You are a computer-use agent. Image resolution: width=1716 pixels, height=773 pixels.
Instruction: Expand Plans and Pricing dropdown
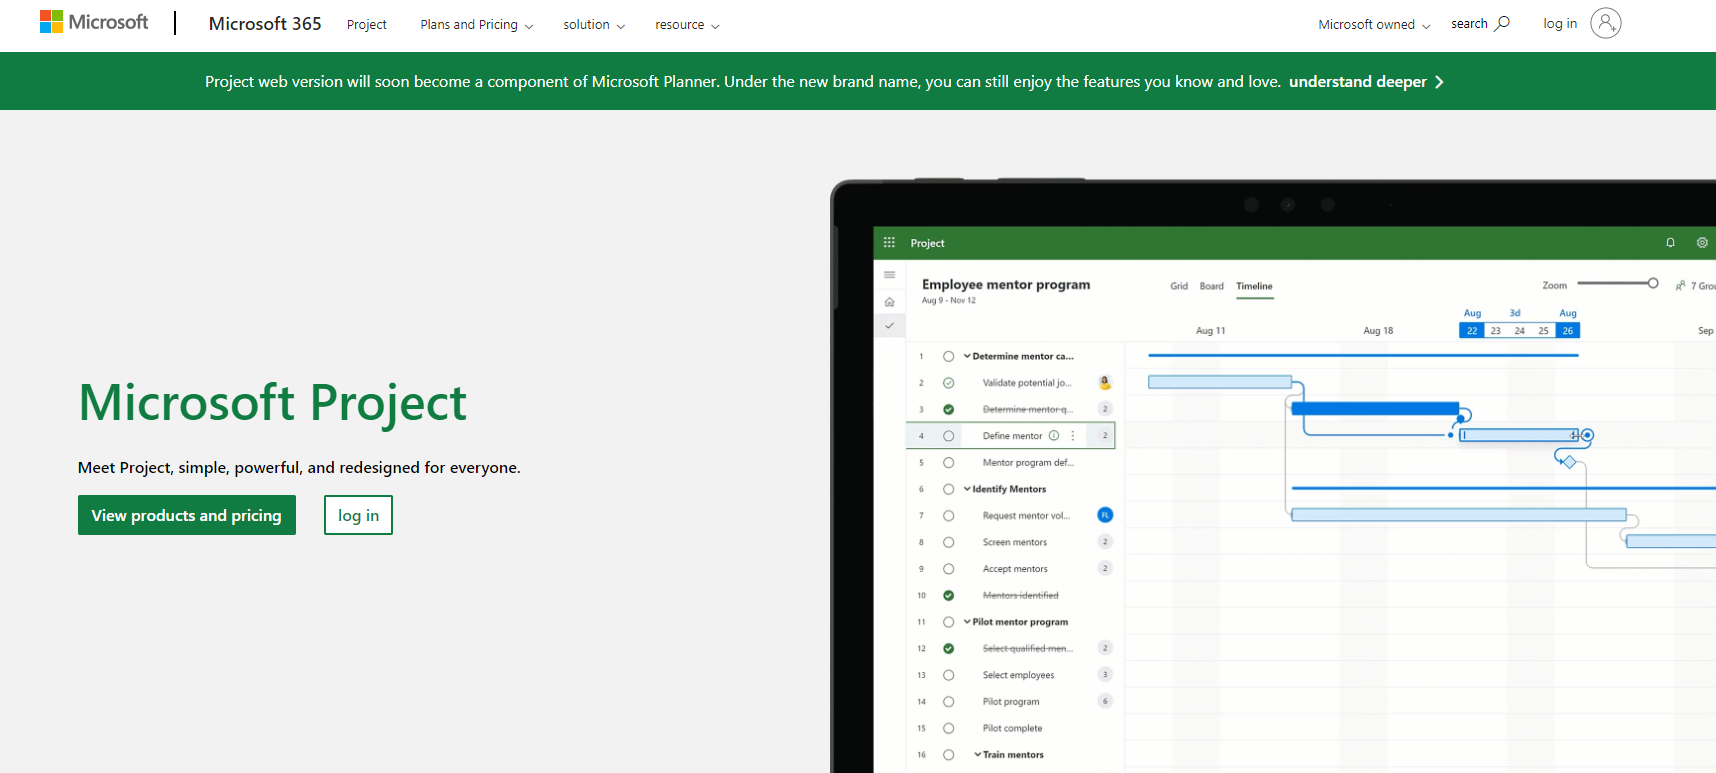pyautogui.click(x=477, y=24)
